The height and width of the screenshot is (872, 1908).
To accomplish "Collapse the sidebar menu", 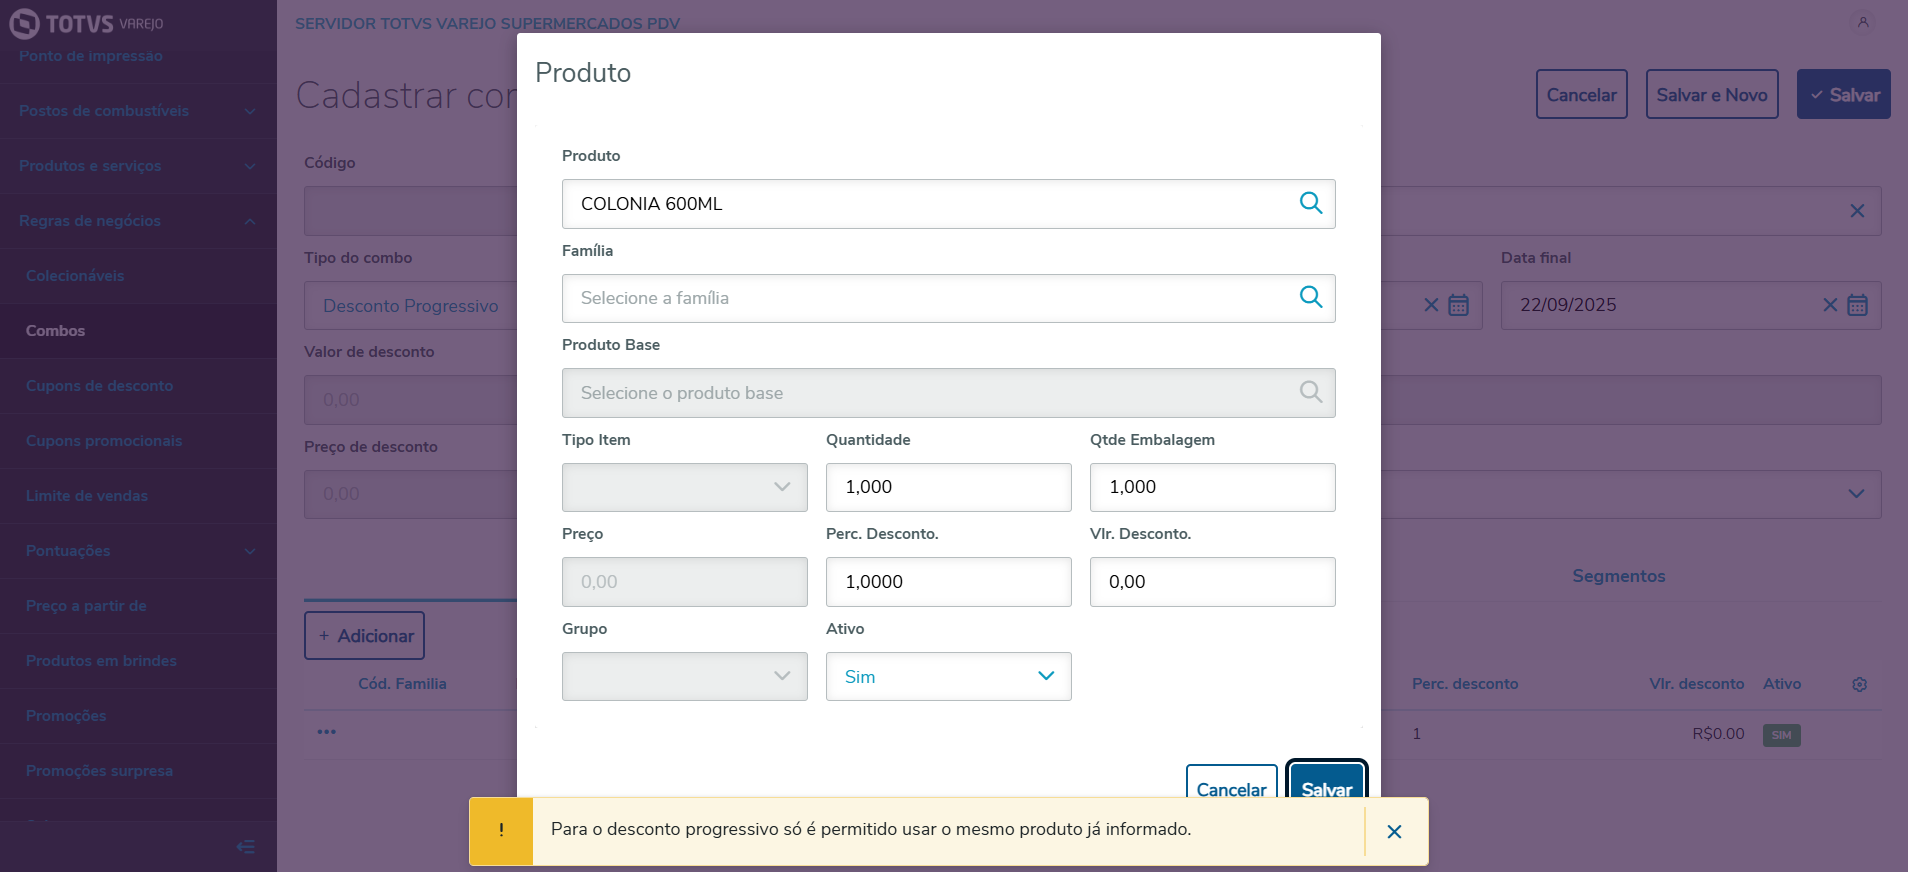I will 245,847.
